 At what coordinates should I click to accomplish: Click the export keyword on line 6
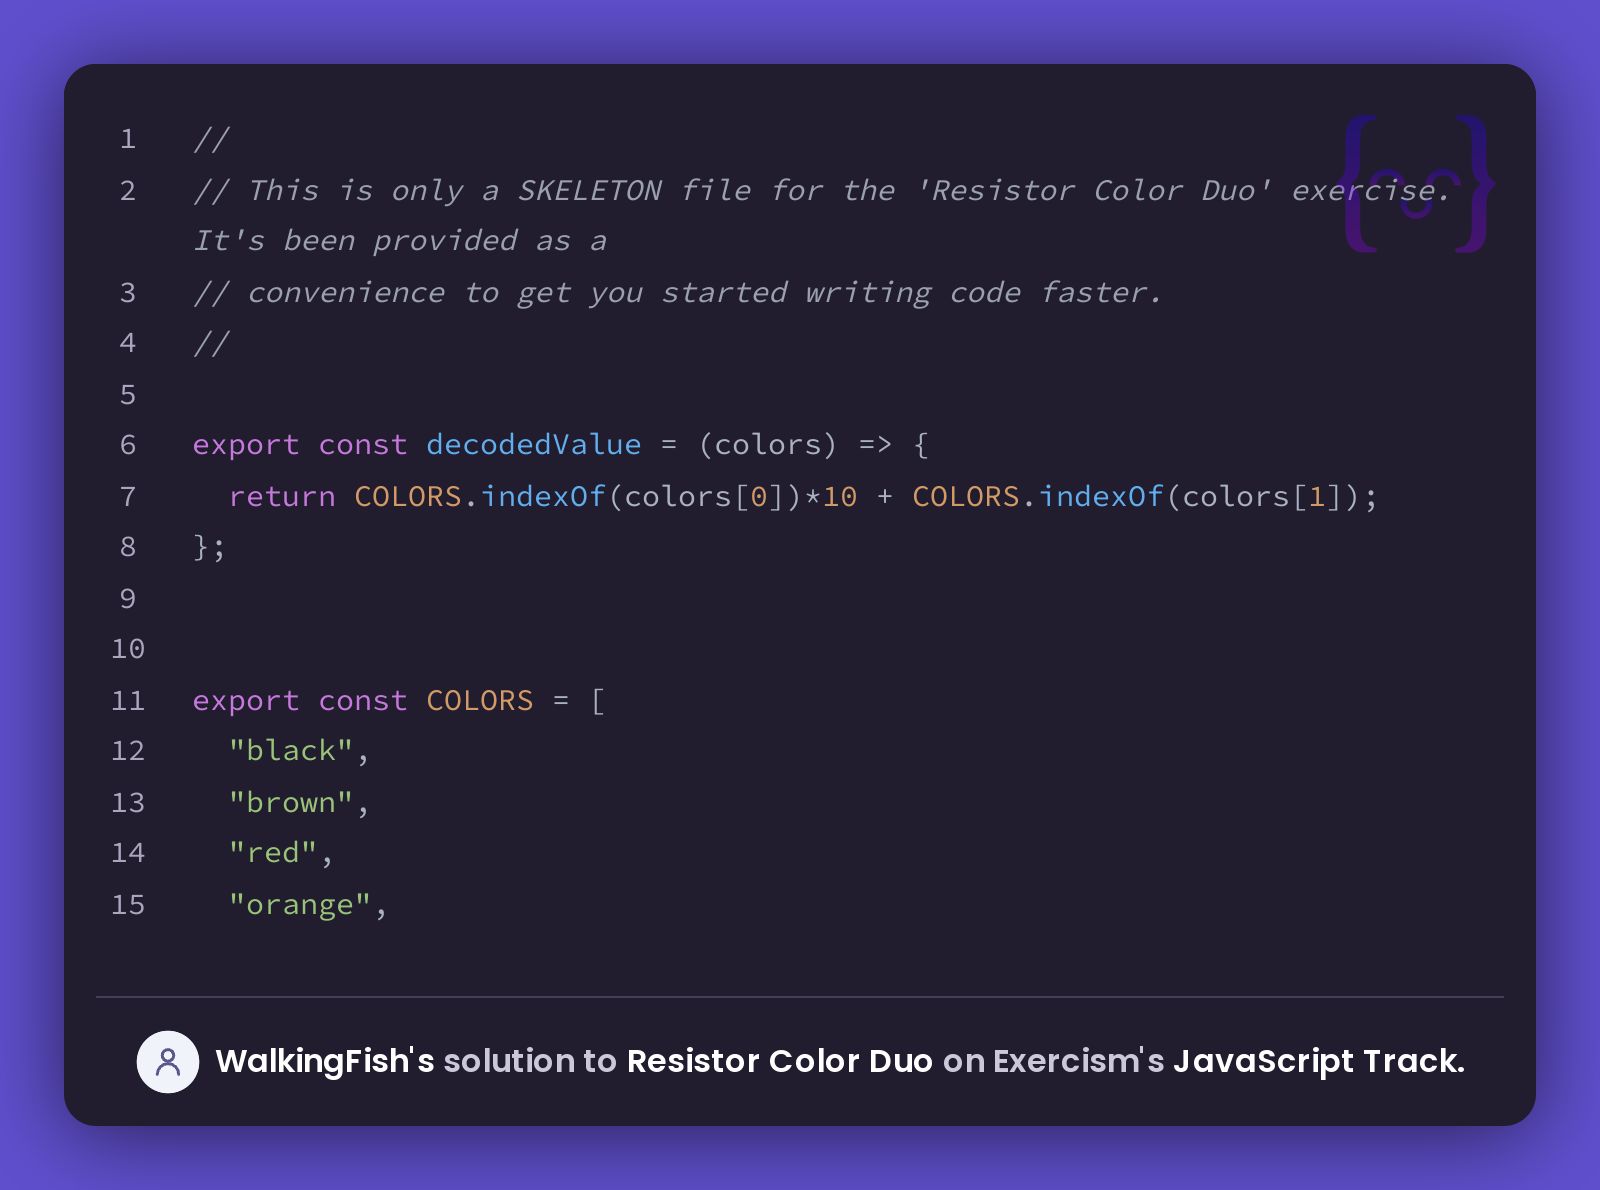point(244,445)
